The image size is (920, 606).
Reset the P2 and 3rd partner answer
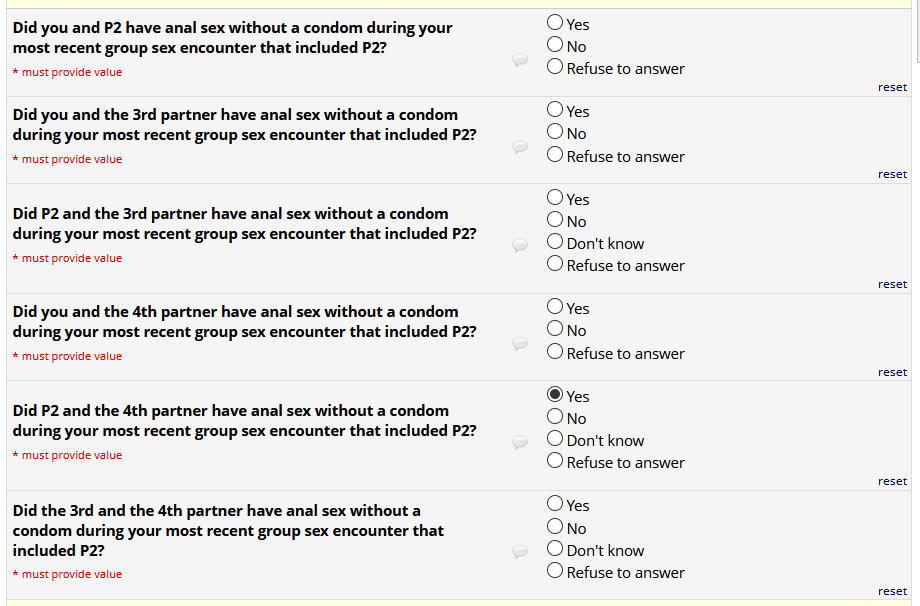click(892, 284)
